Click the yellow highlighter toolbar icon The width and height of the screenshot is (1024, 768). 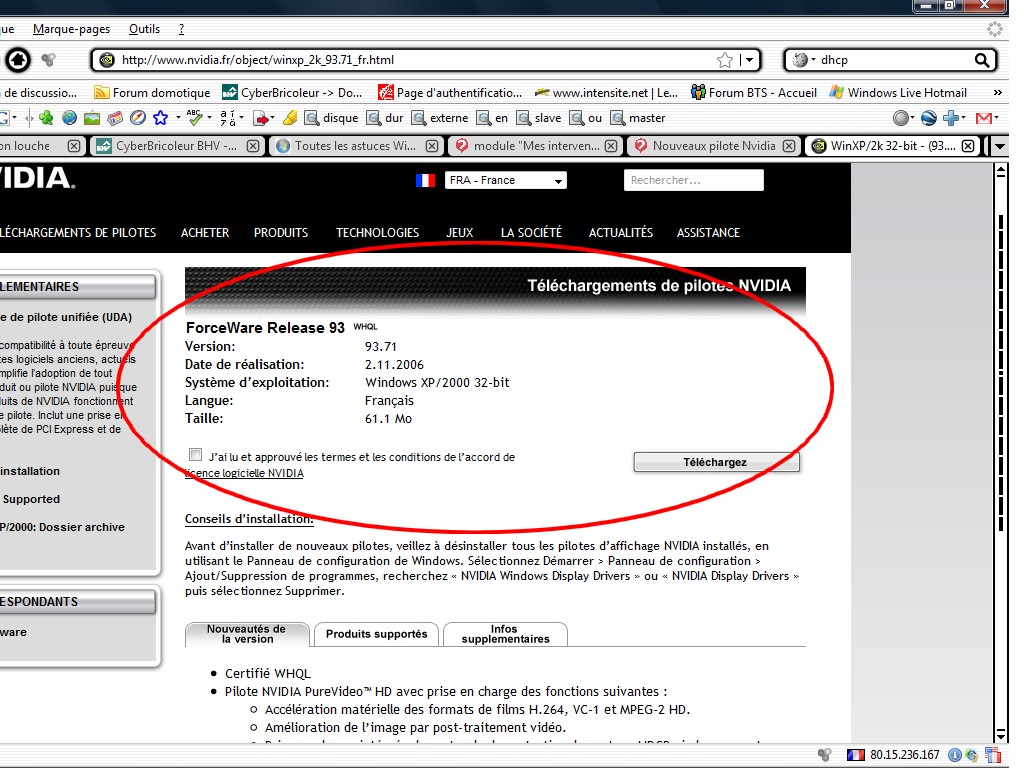[289, 118]
